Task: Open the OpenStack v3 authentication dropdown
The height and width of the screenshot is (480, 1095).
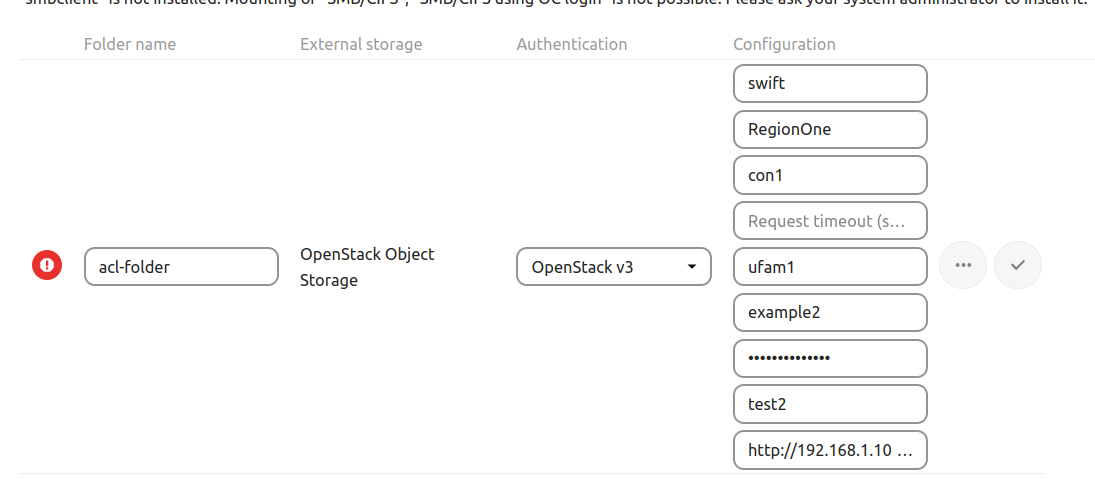Action: (613, 267)
